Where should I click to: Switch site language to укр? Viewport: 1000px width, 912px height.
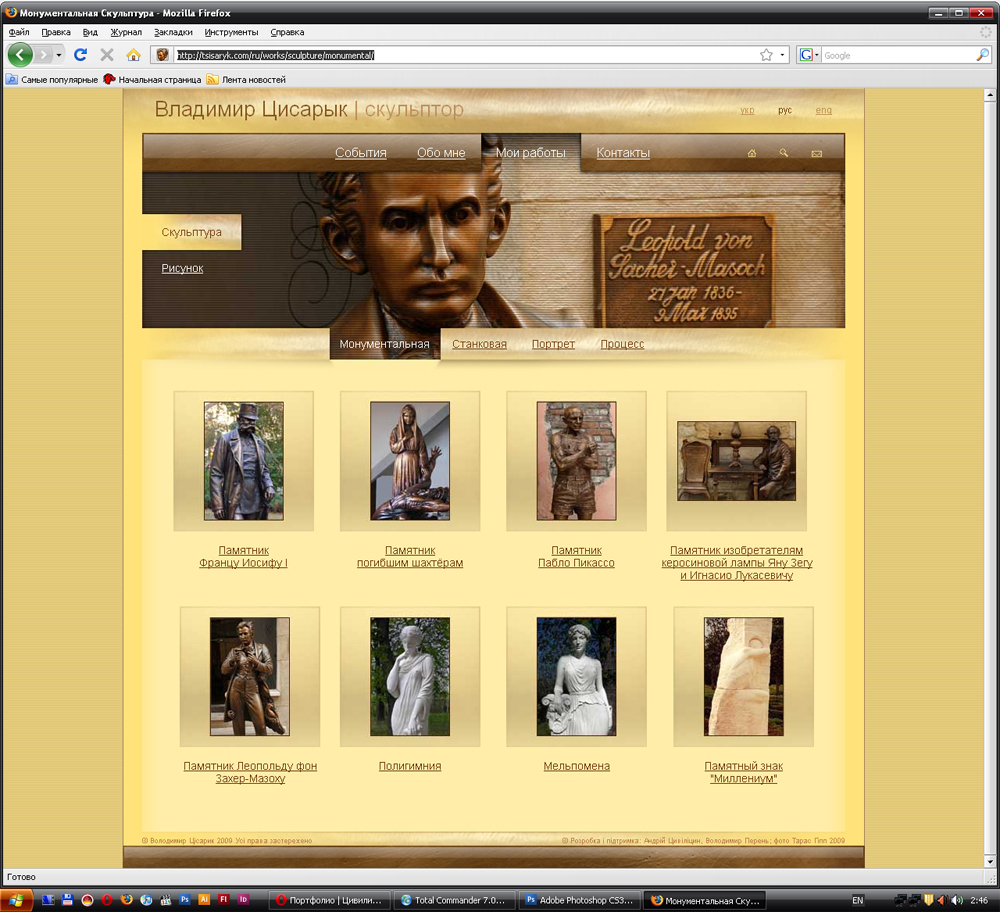tap(747, 110)
